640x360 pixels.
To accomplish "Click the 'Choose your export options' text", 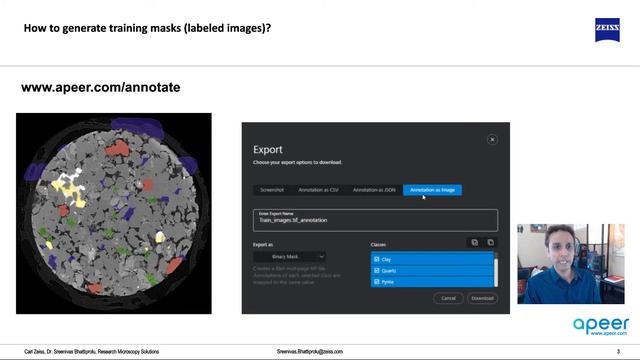I will pos(298,162).
